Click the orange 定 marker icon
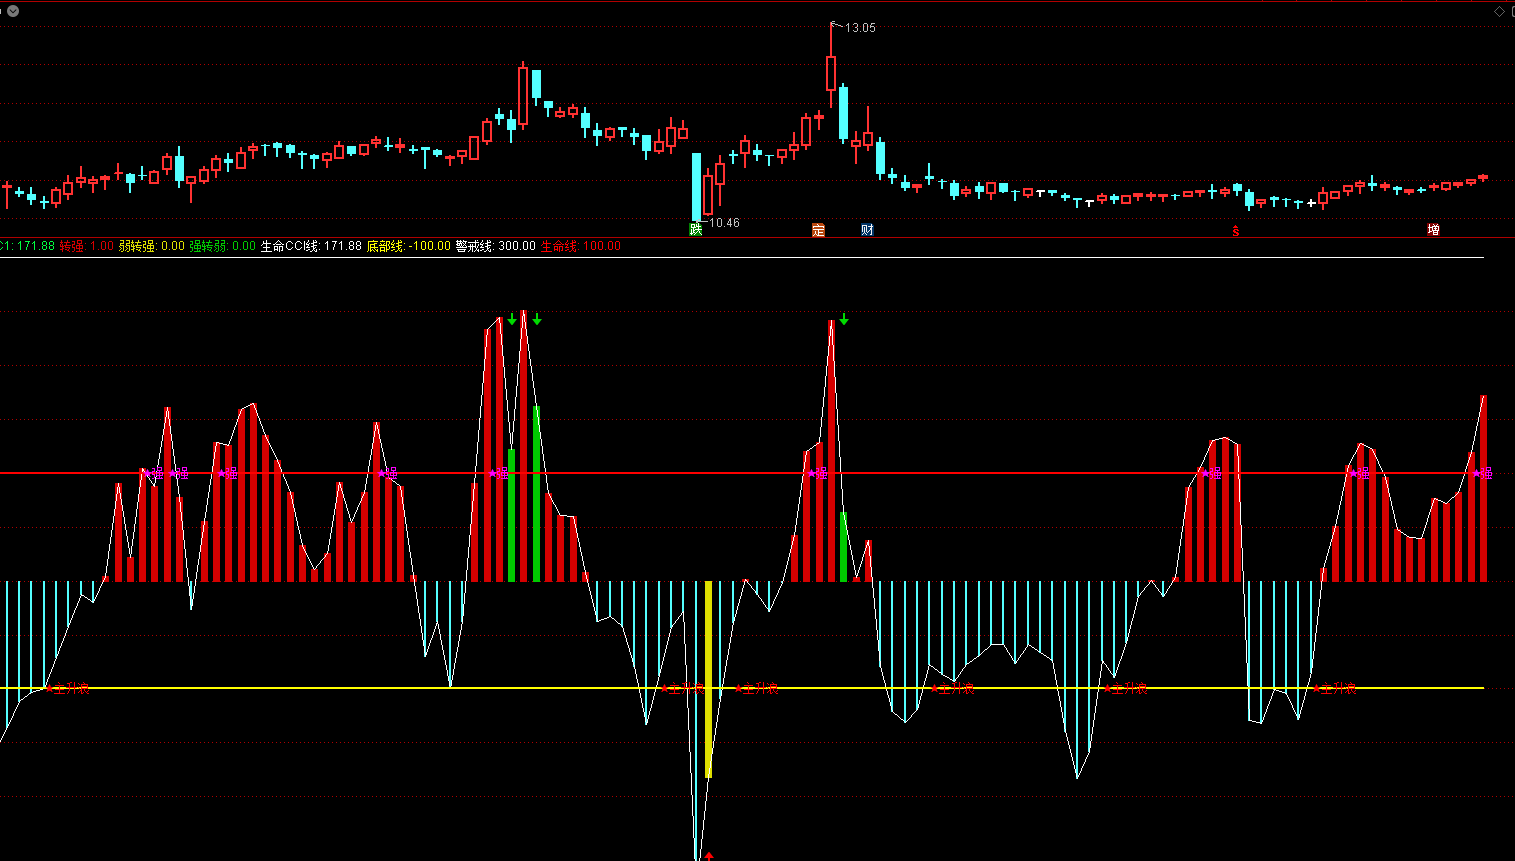 [x=818, y=230]
